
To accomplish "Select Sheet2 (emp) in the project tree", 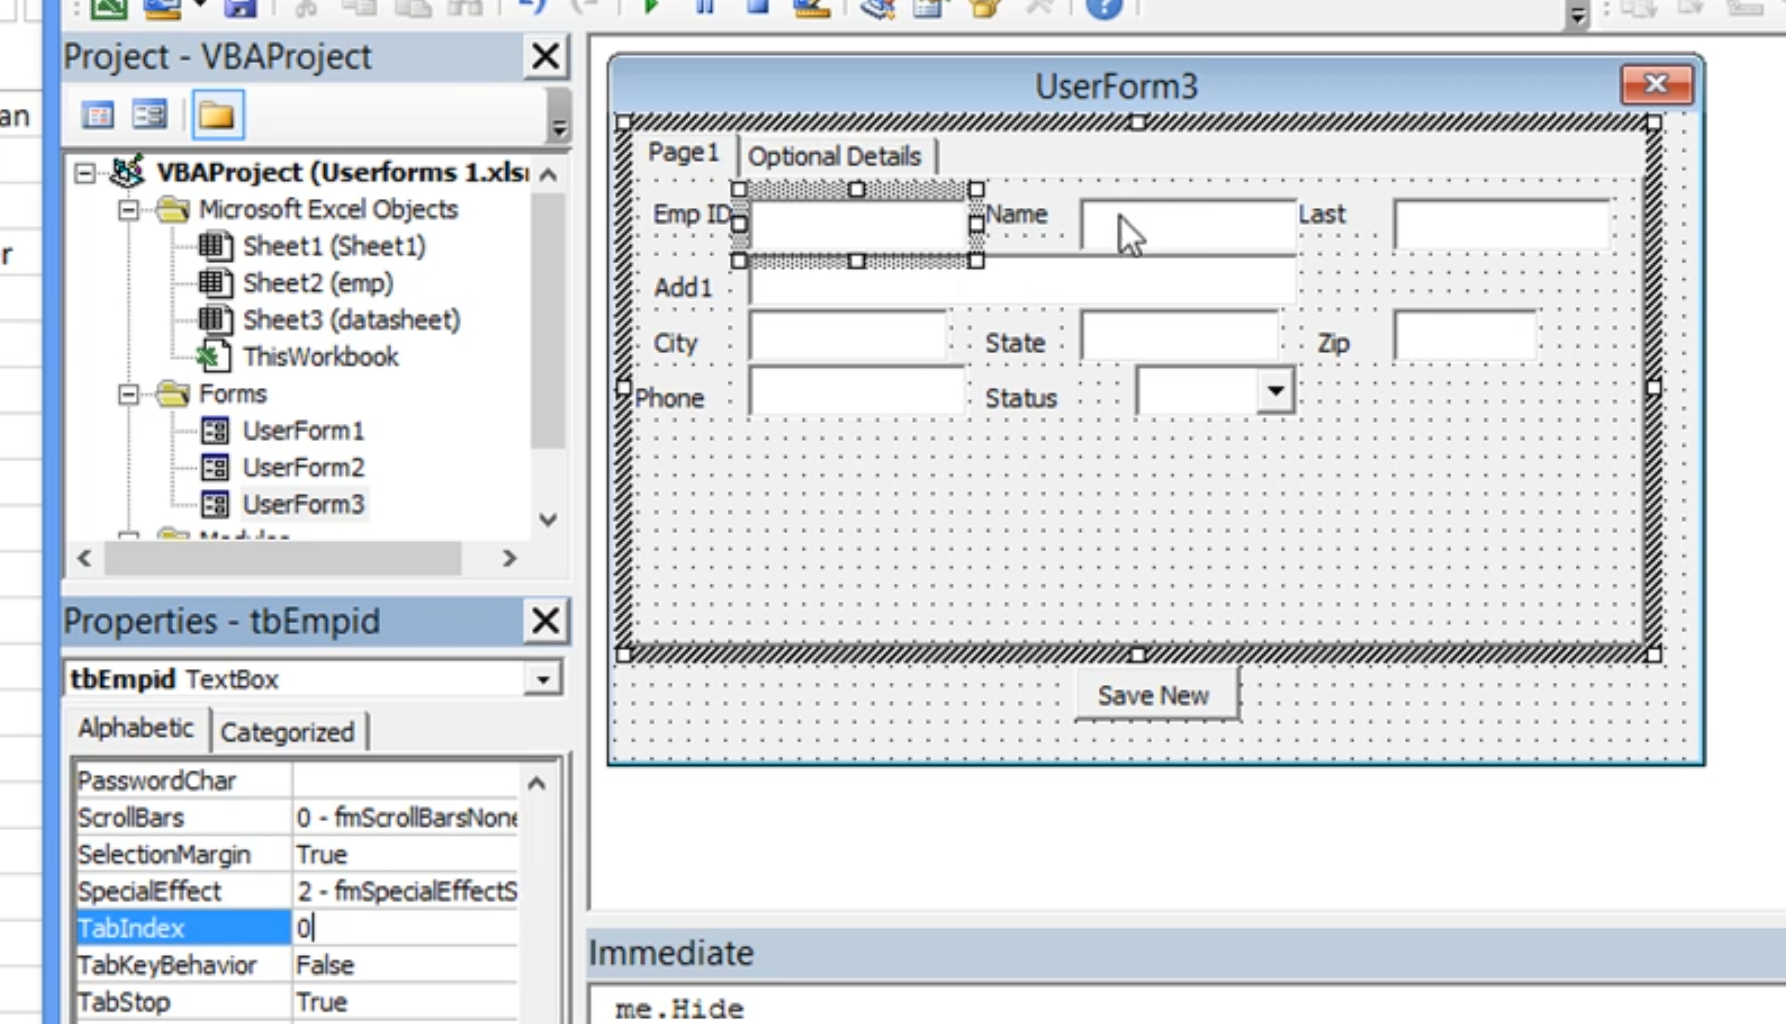I will point(318,284).
